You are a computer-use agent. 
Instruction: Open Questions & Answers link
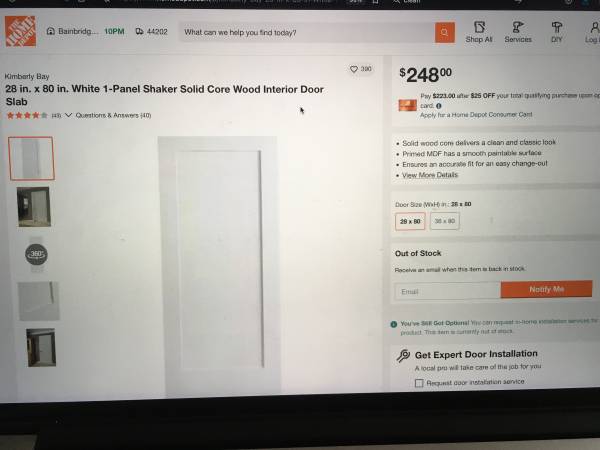pos(113,115)
